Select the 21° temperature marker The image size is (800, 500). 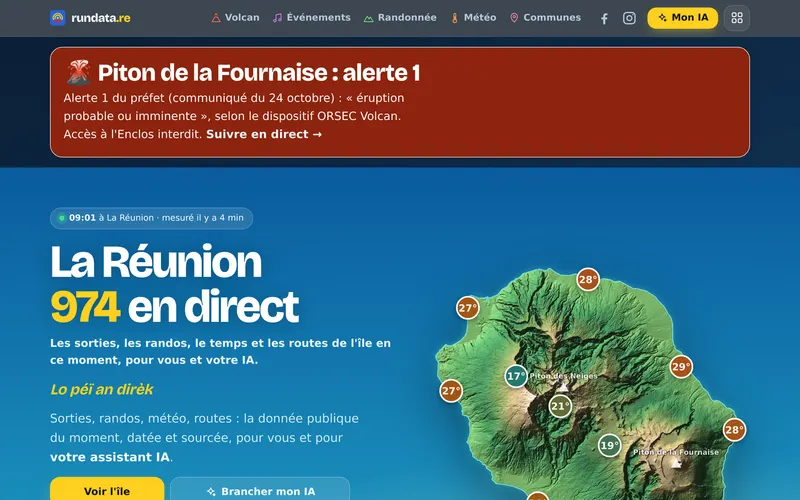coord(560,406)
